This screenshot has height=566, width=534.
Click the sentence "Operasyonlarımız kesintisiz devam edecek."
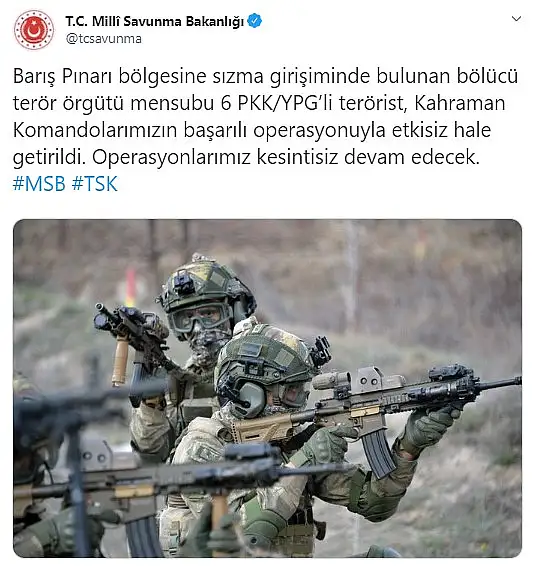click(286, 157)
